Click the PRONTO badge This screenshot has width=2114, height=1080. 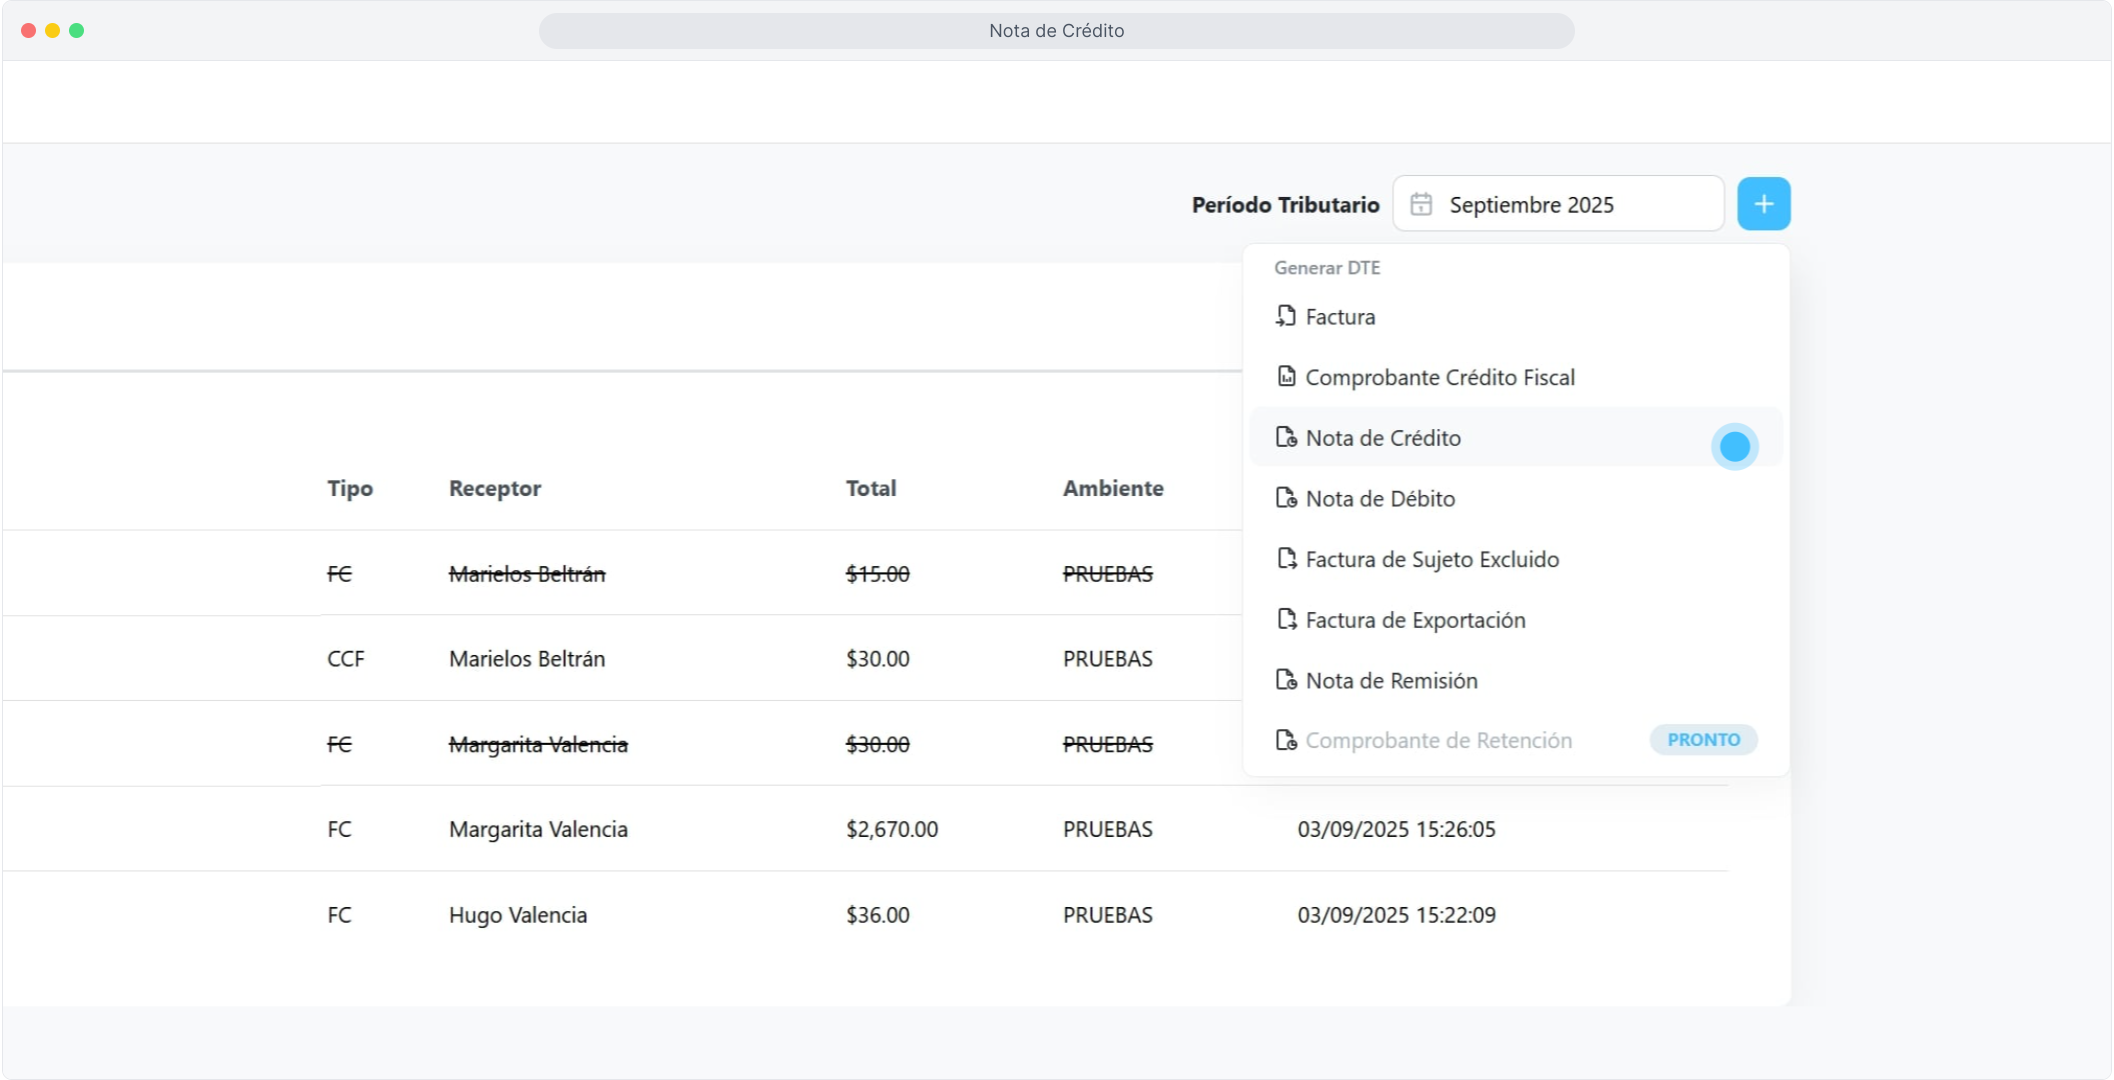pos(1703,740)
